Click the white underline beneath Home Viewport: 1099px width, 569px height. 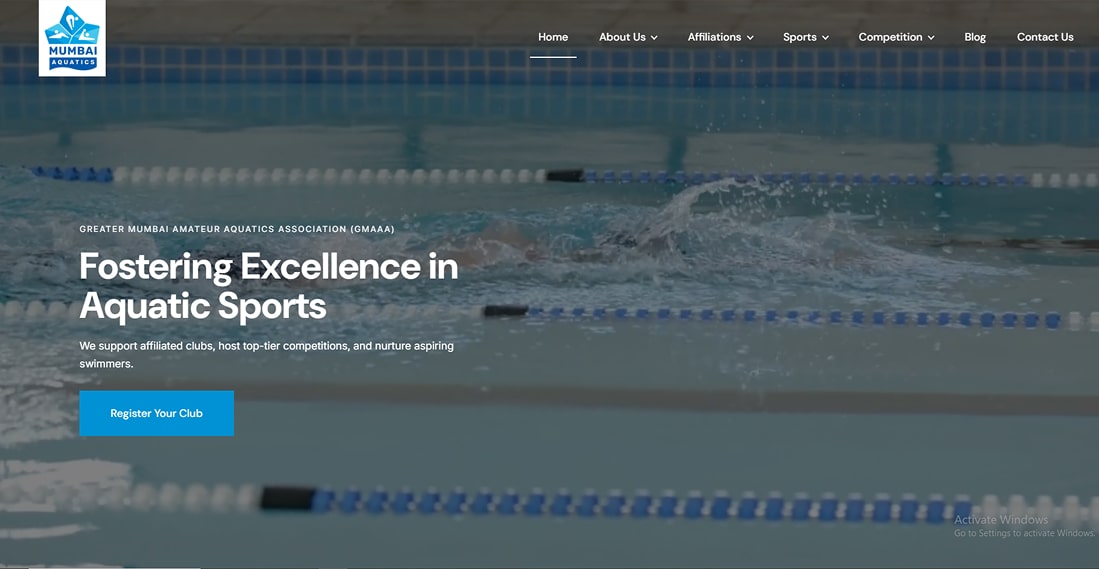(x=553, y=57)
